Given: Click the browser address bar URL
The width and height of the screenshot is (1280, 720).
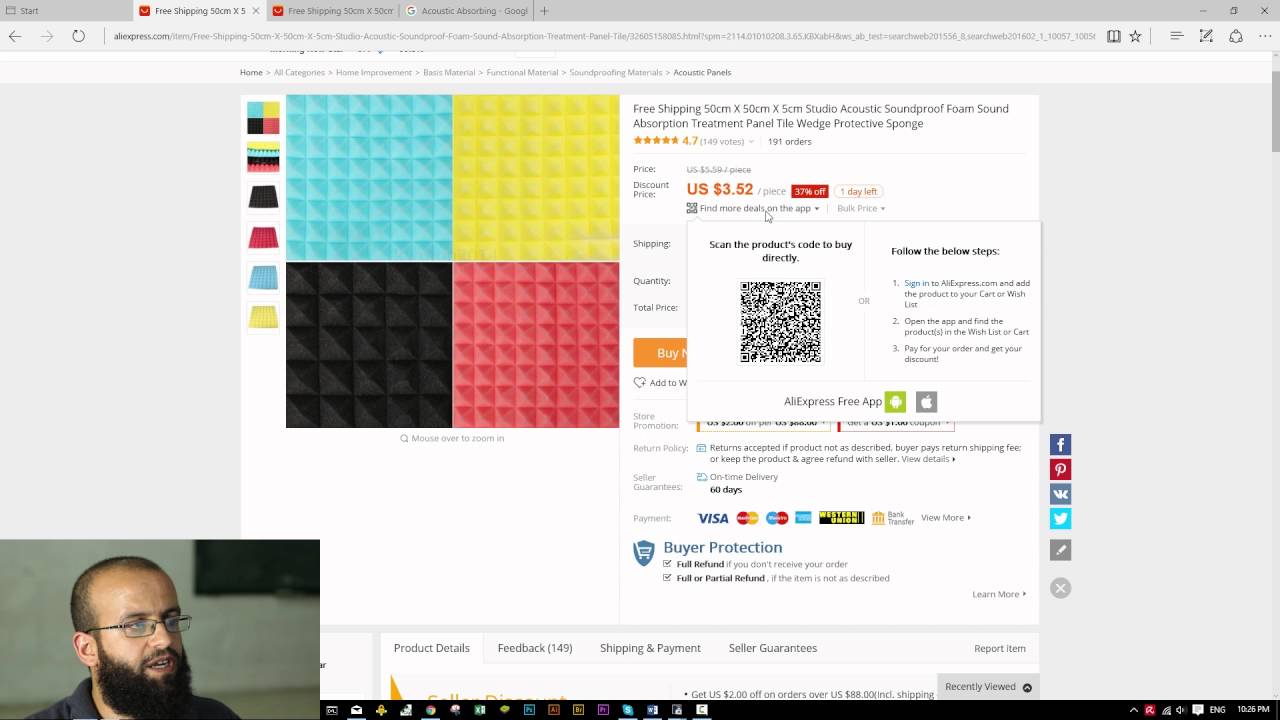Looking at the screenshot, I should [604, 36].
